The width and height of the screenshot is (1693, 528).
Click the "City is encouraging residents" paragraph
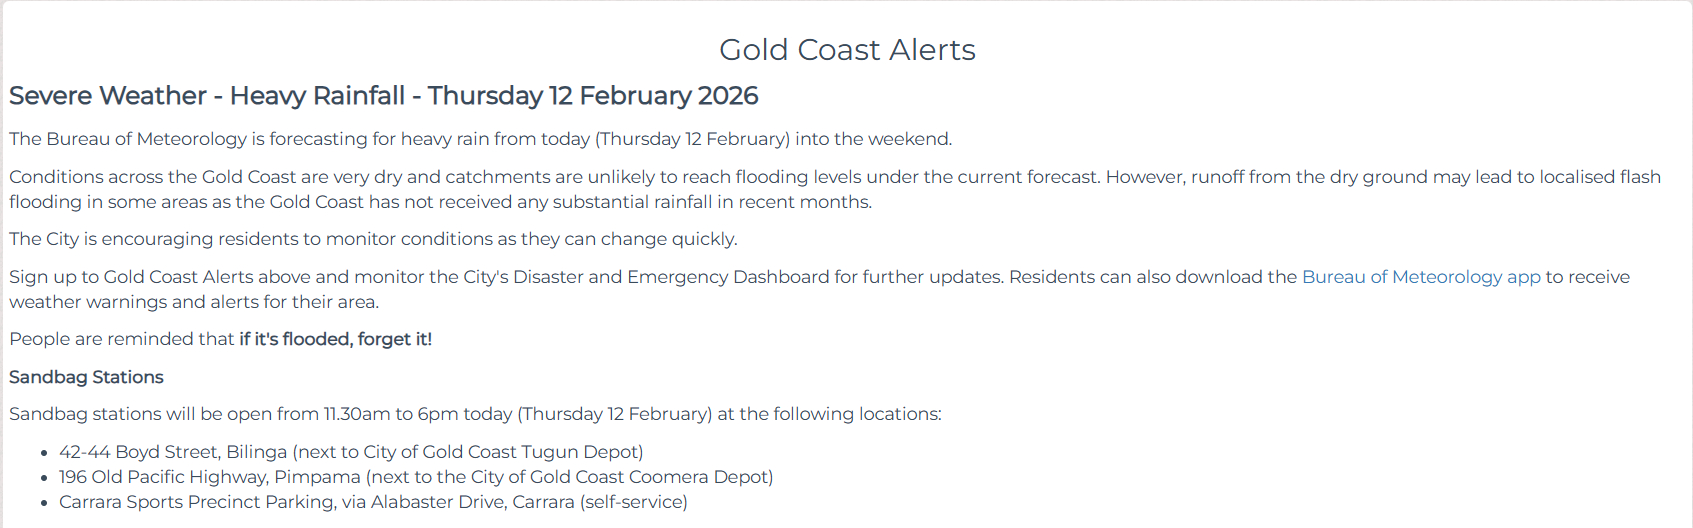[373, 239]
